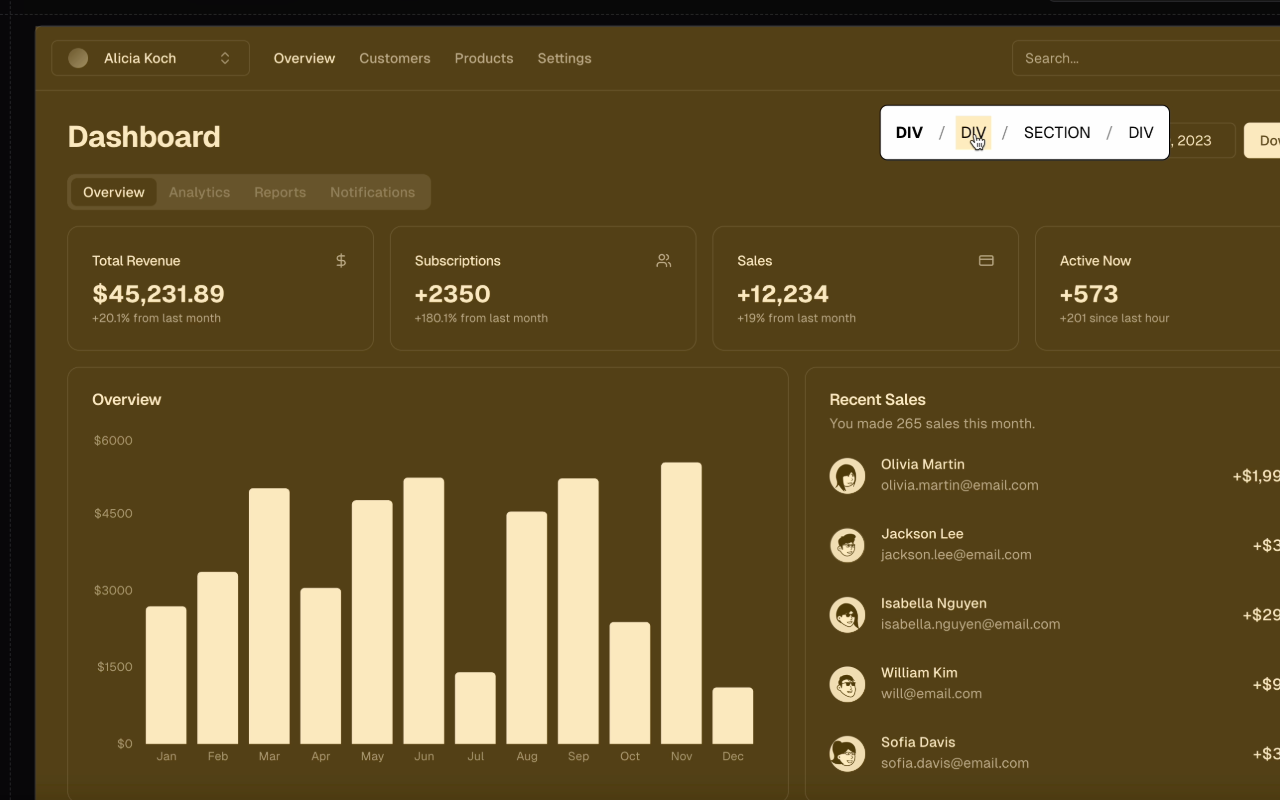Open the Alicia Koch team switcher dropdown

point(150,58)
